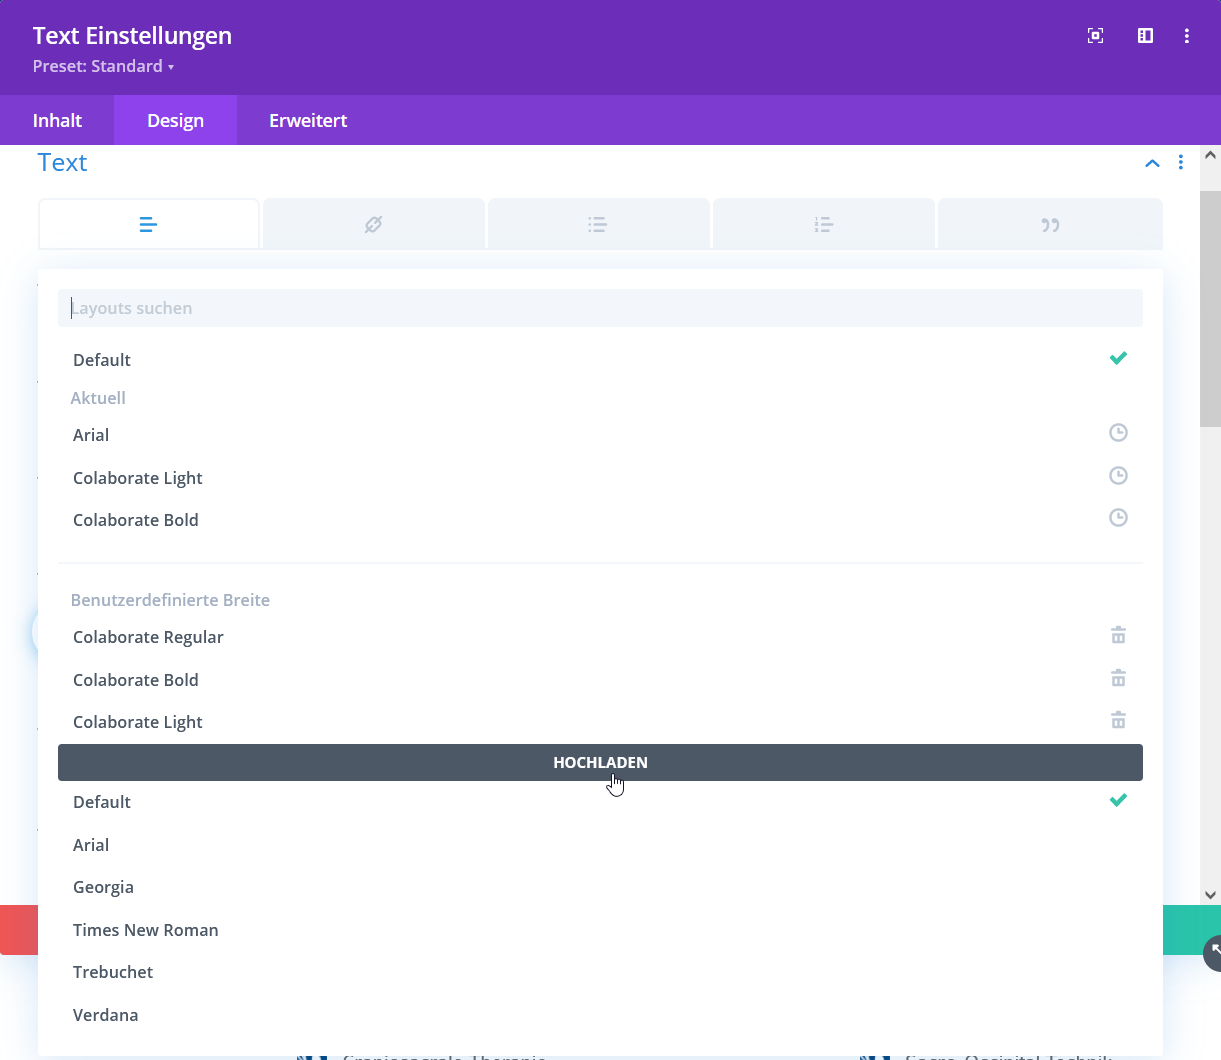Viewport: 1221px width, 1060px height.
Task: Select the top Default font entry
Action: tap(600, 360)
